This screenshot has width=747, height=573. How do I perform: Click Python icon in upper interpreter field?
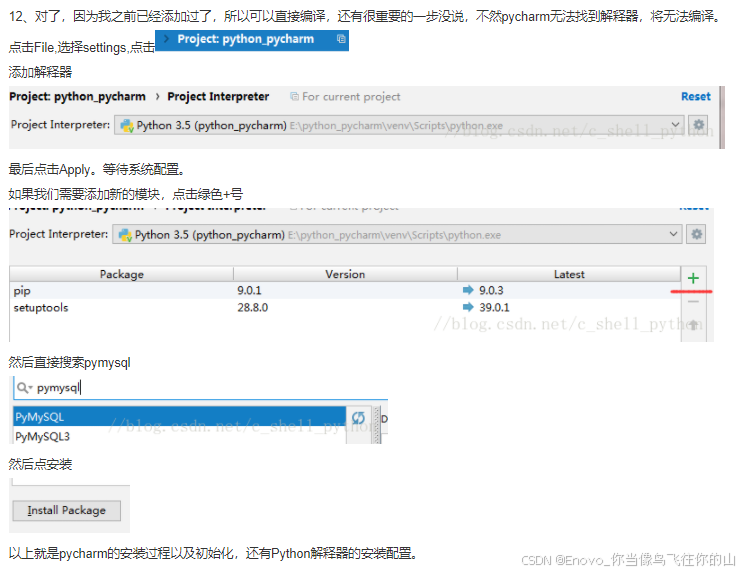(127, 126)
